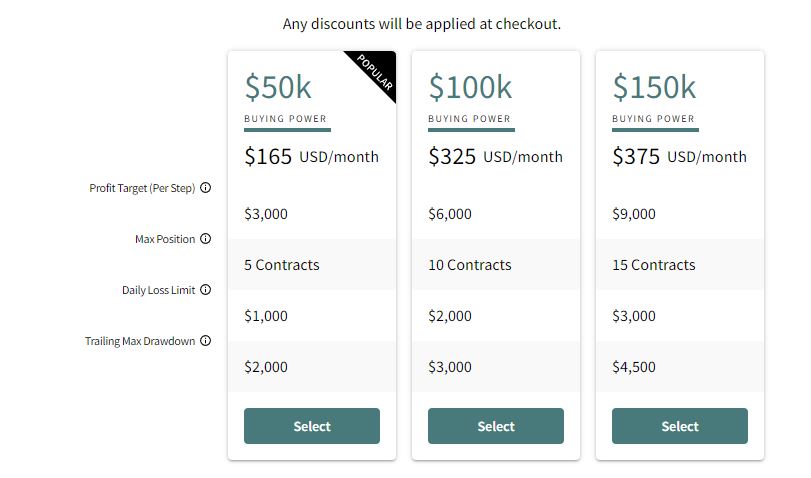
Task: Select the $100k buying power plan
Action: [496, 426]
